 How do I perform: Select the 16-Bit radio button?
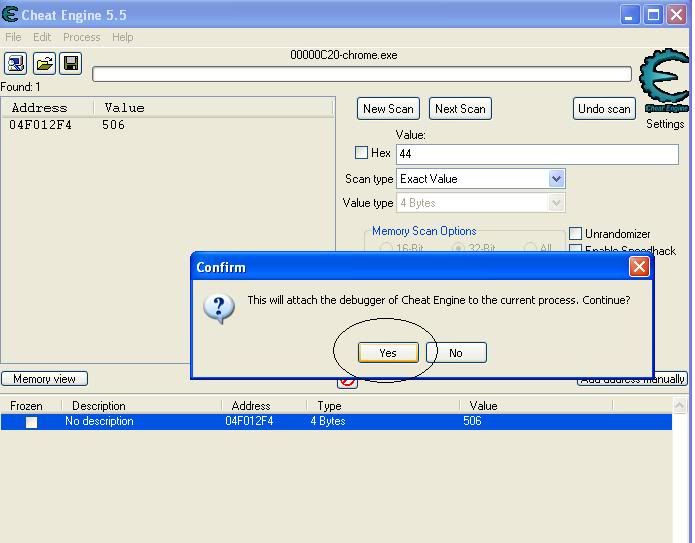pyautogui.click(x=386, y=248)
